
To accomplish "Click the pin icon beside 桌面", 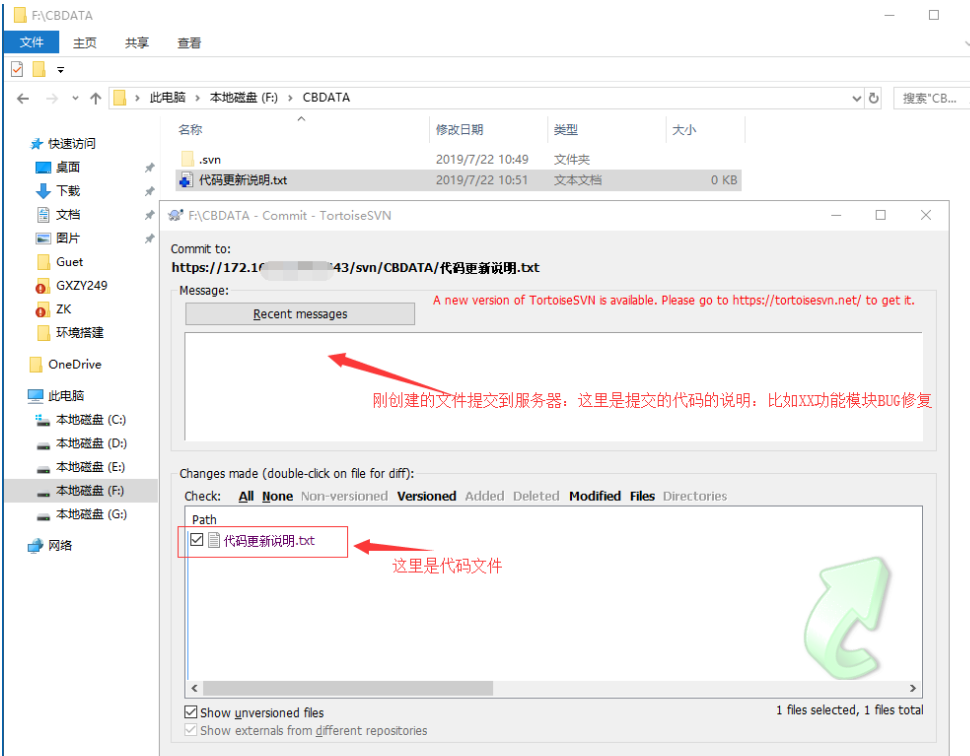I will (149, 168).
